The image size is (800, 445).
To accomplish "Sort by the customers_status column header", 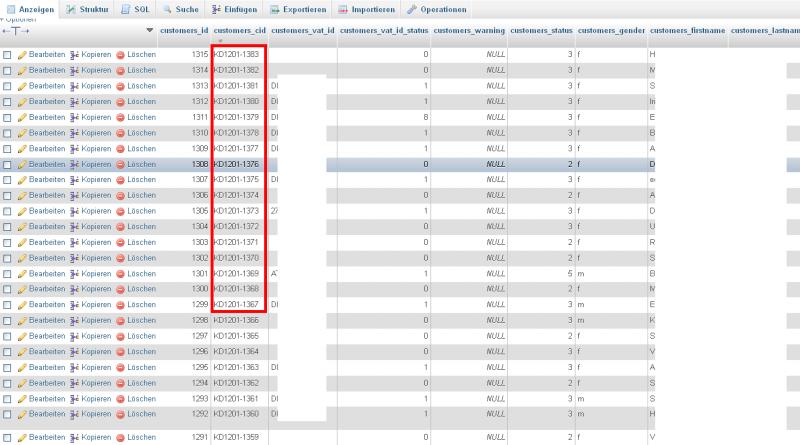I will click(541, 31).
